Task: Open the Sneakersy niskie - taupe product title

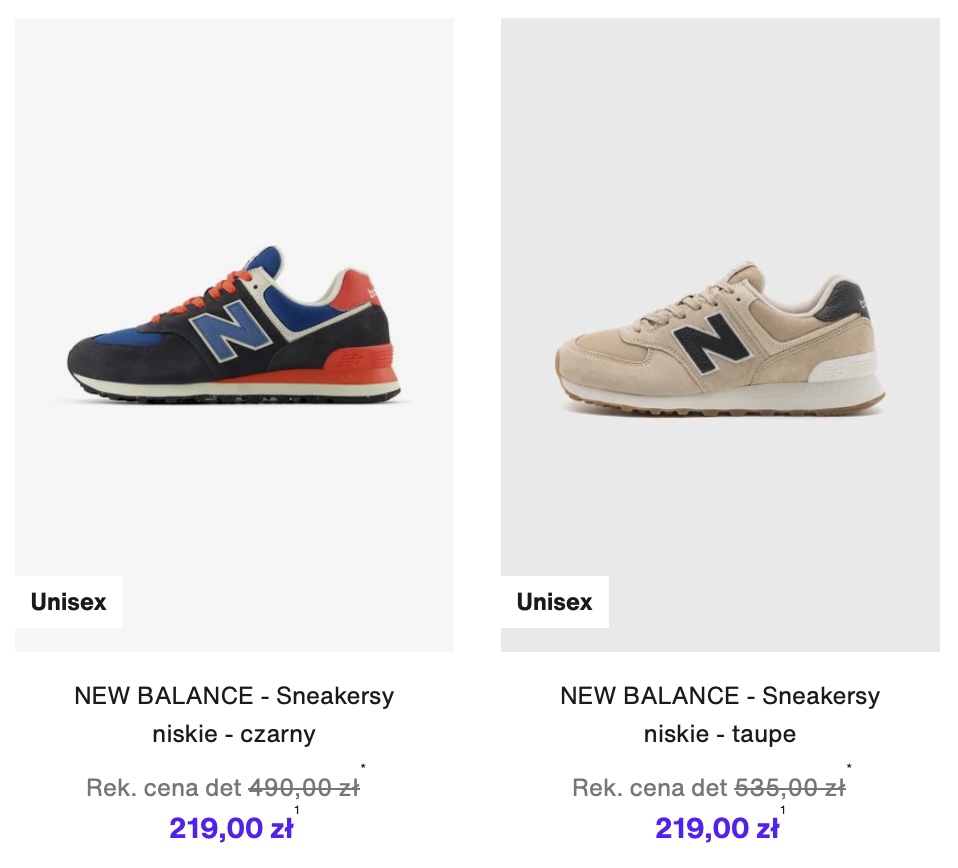Action: tap(720, 714)
